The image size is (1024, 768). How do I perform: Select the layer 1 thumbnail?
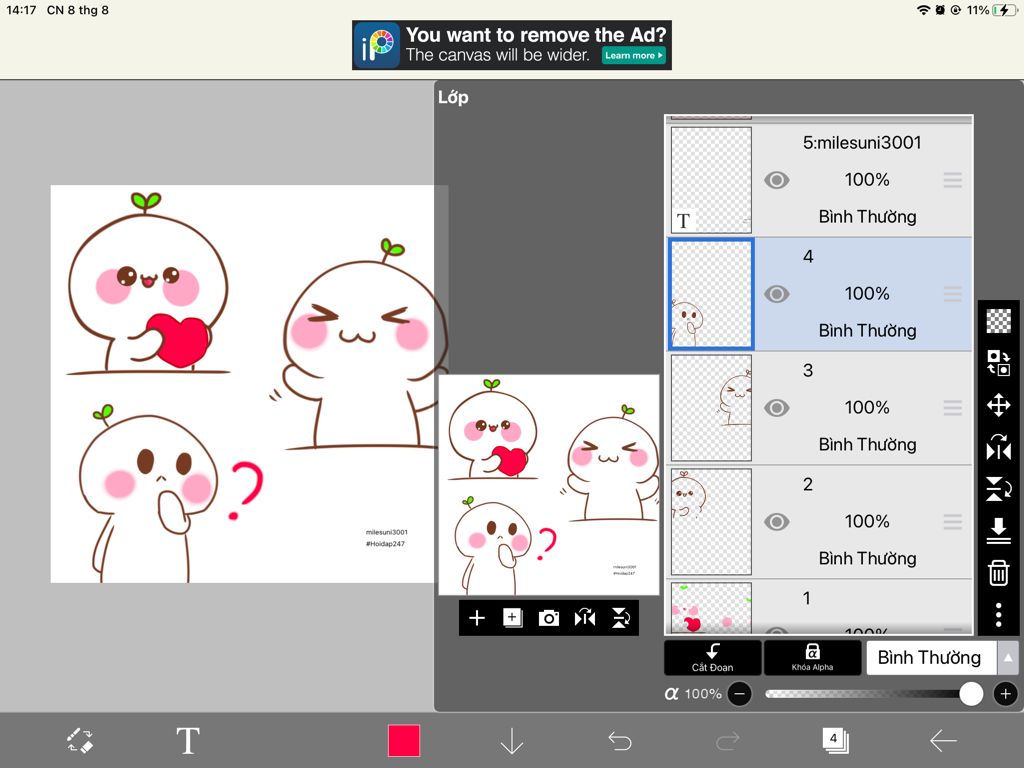tap(711, 607)
